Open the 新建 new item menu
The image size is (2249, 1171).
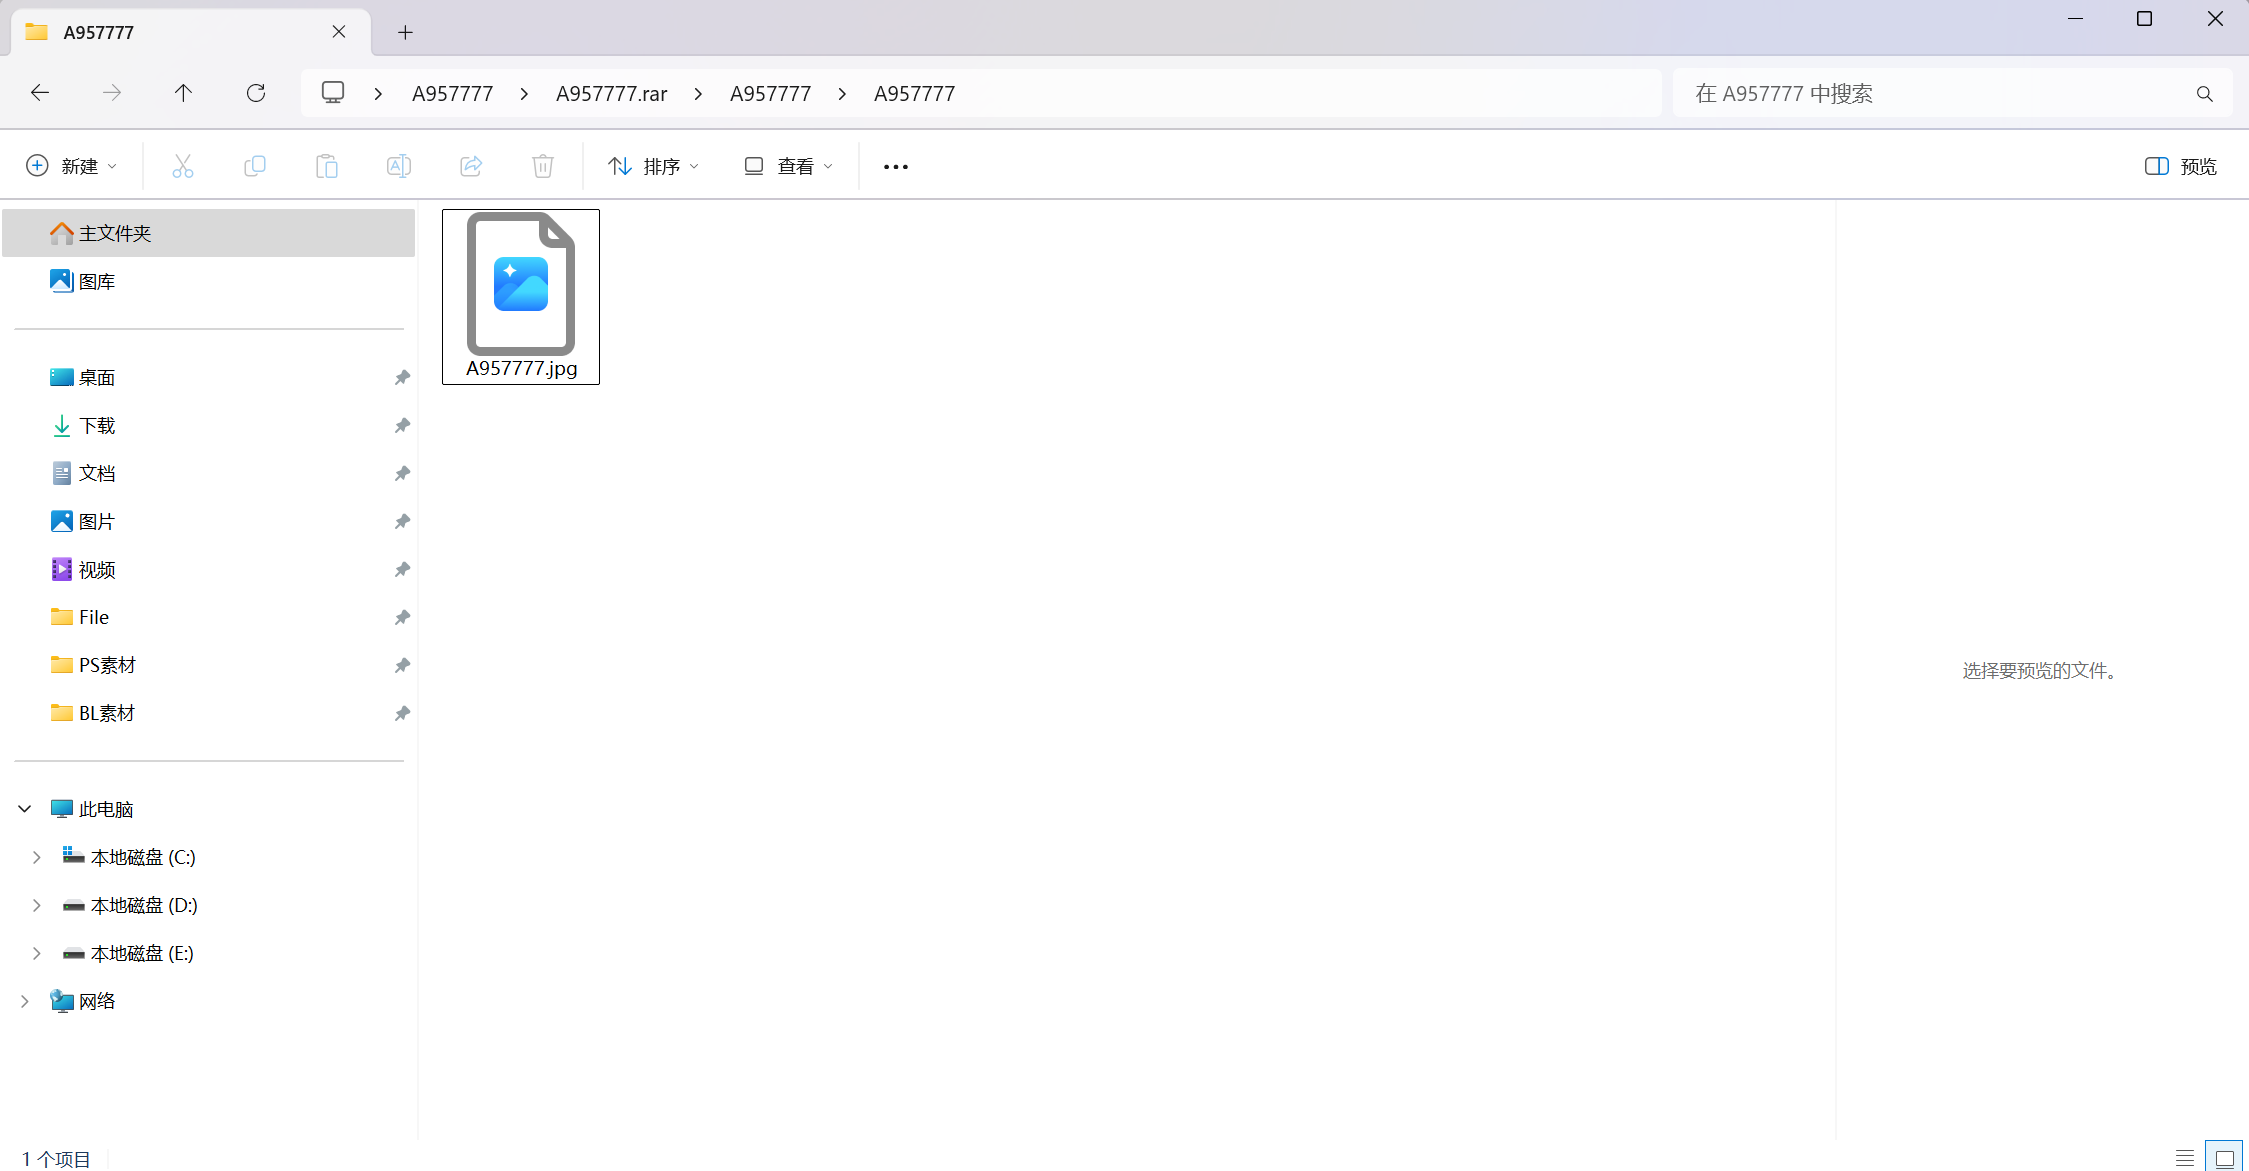point(71,166)
